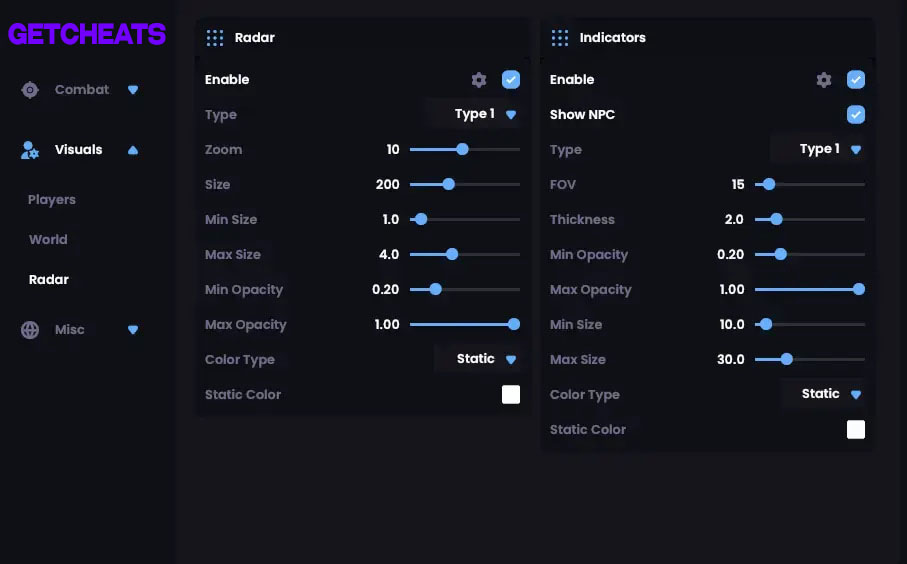Expand the Misc section arrow
The width and height of the screenshot is (907, 564).
point(133,330)
